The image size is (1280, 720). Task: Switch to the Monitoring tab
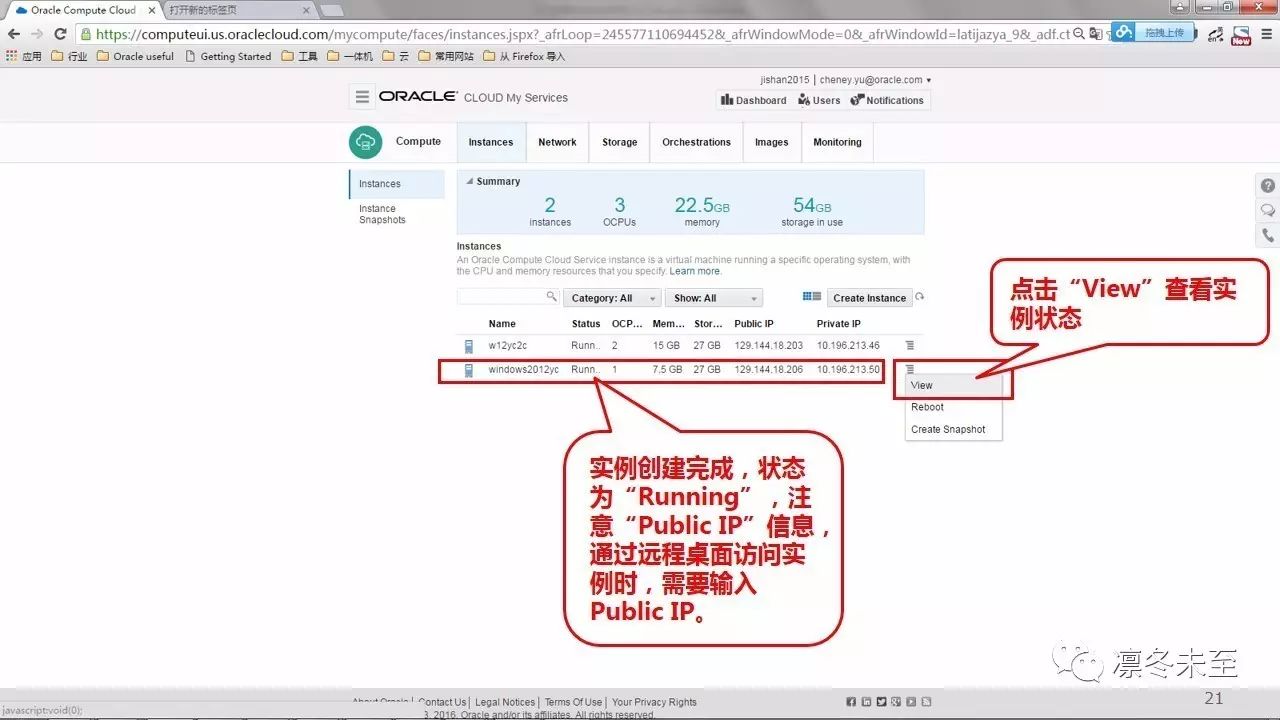click(x=837, y=142)
